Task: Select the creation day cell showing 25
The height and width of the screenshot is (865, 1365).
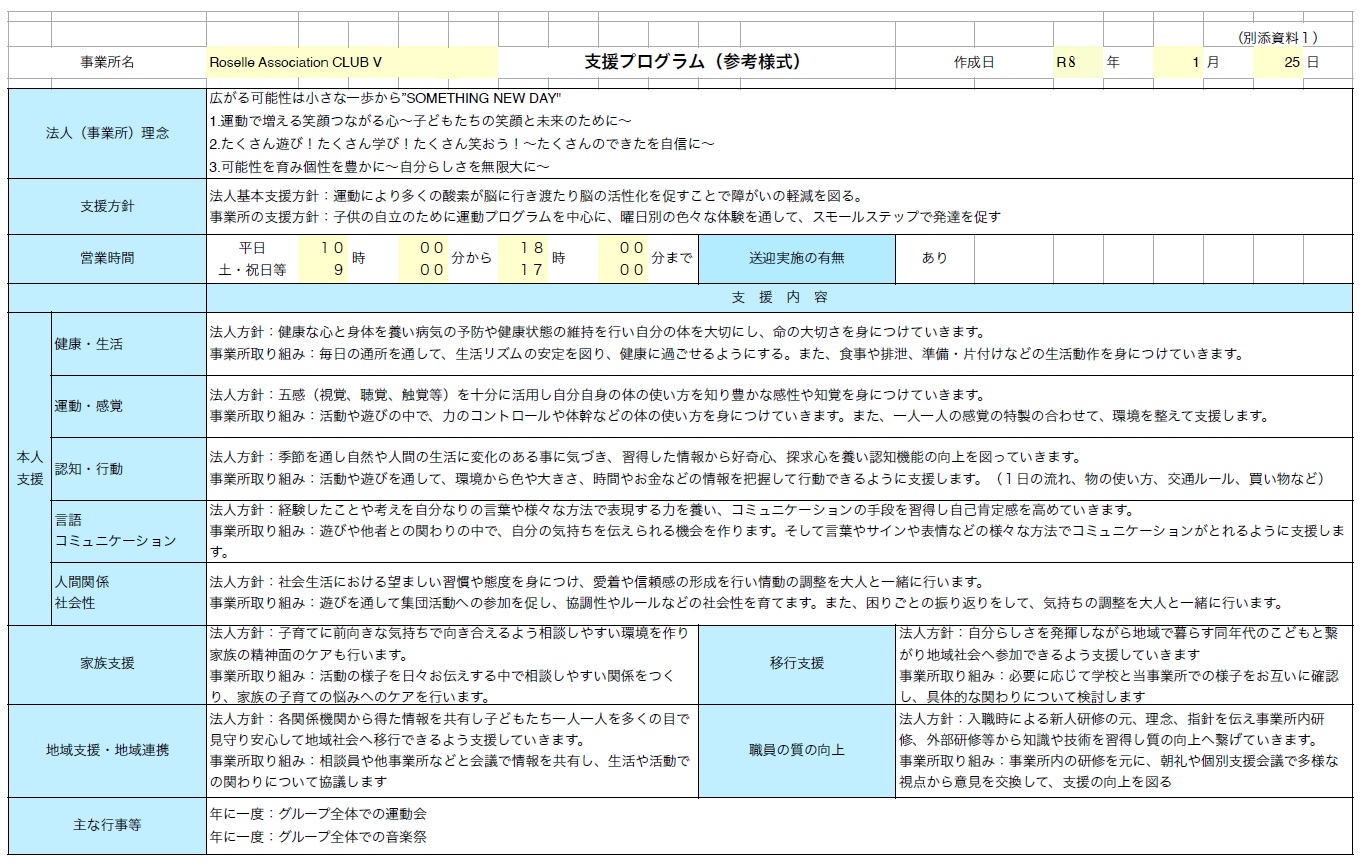Action: [x=1278, y=62]
